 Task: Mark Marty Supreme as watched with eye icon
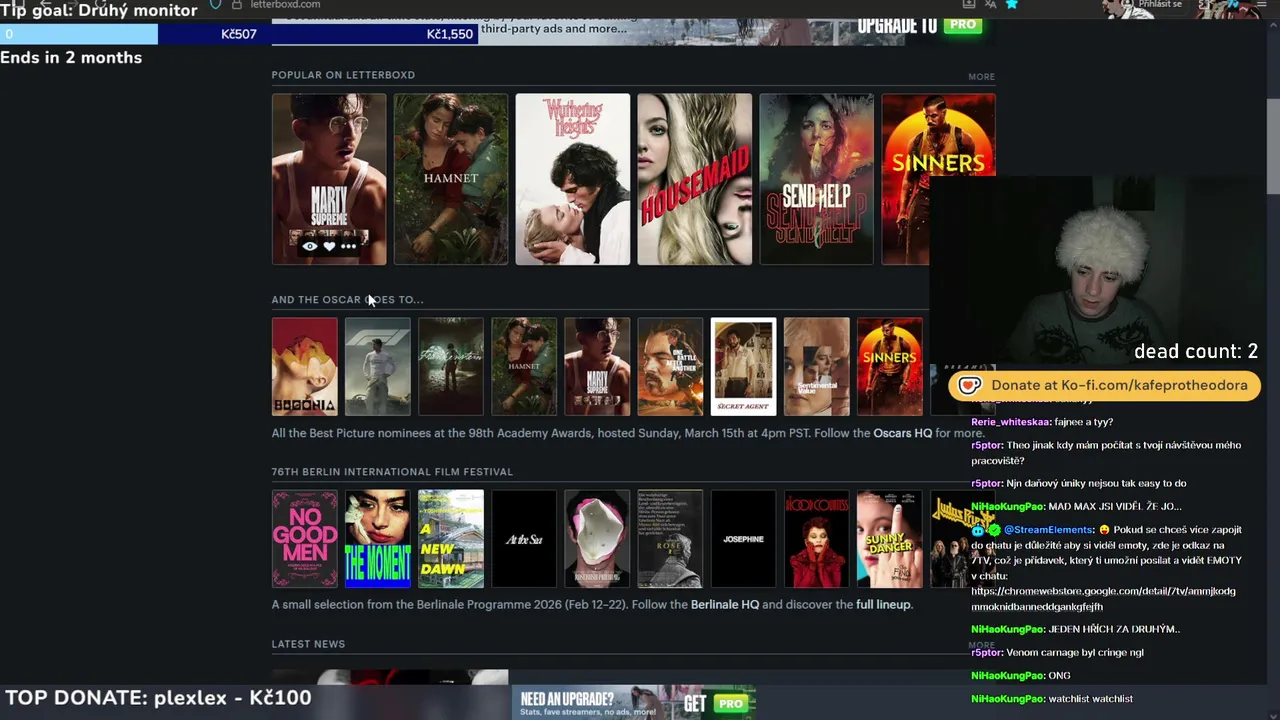point(310,246)
